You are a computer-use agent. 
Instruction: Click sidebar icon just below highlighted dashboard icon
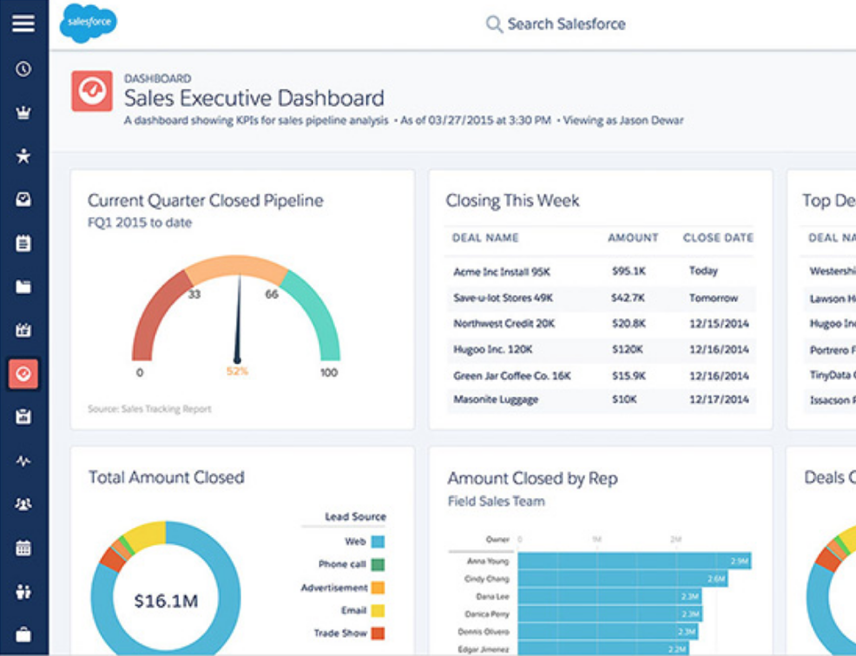[x=23, y=417]
